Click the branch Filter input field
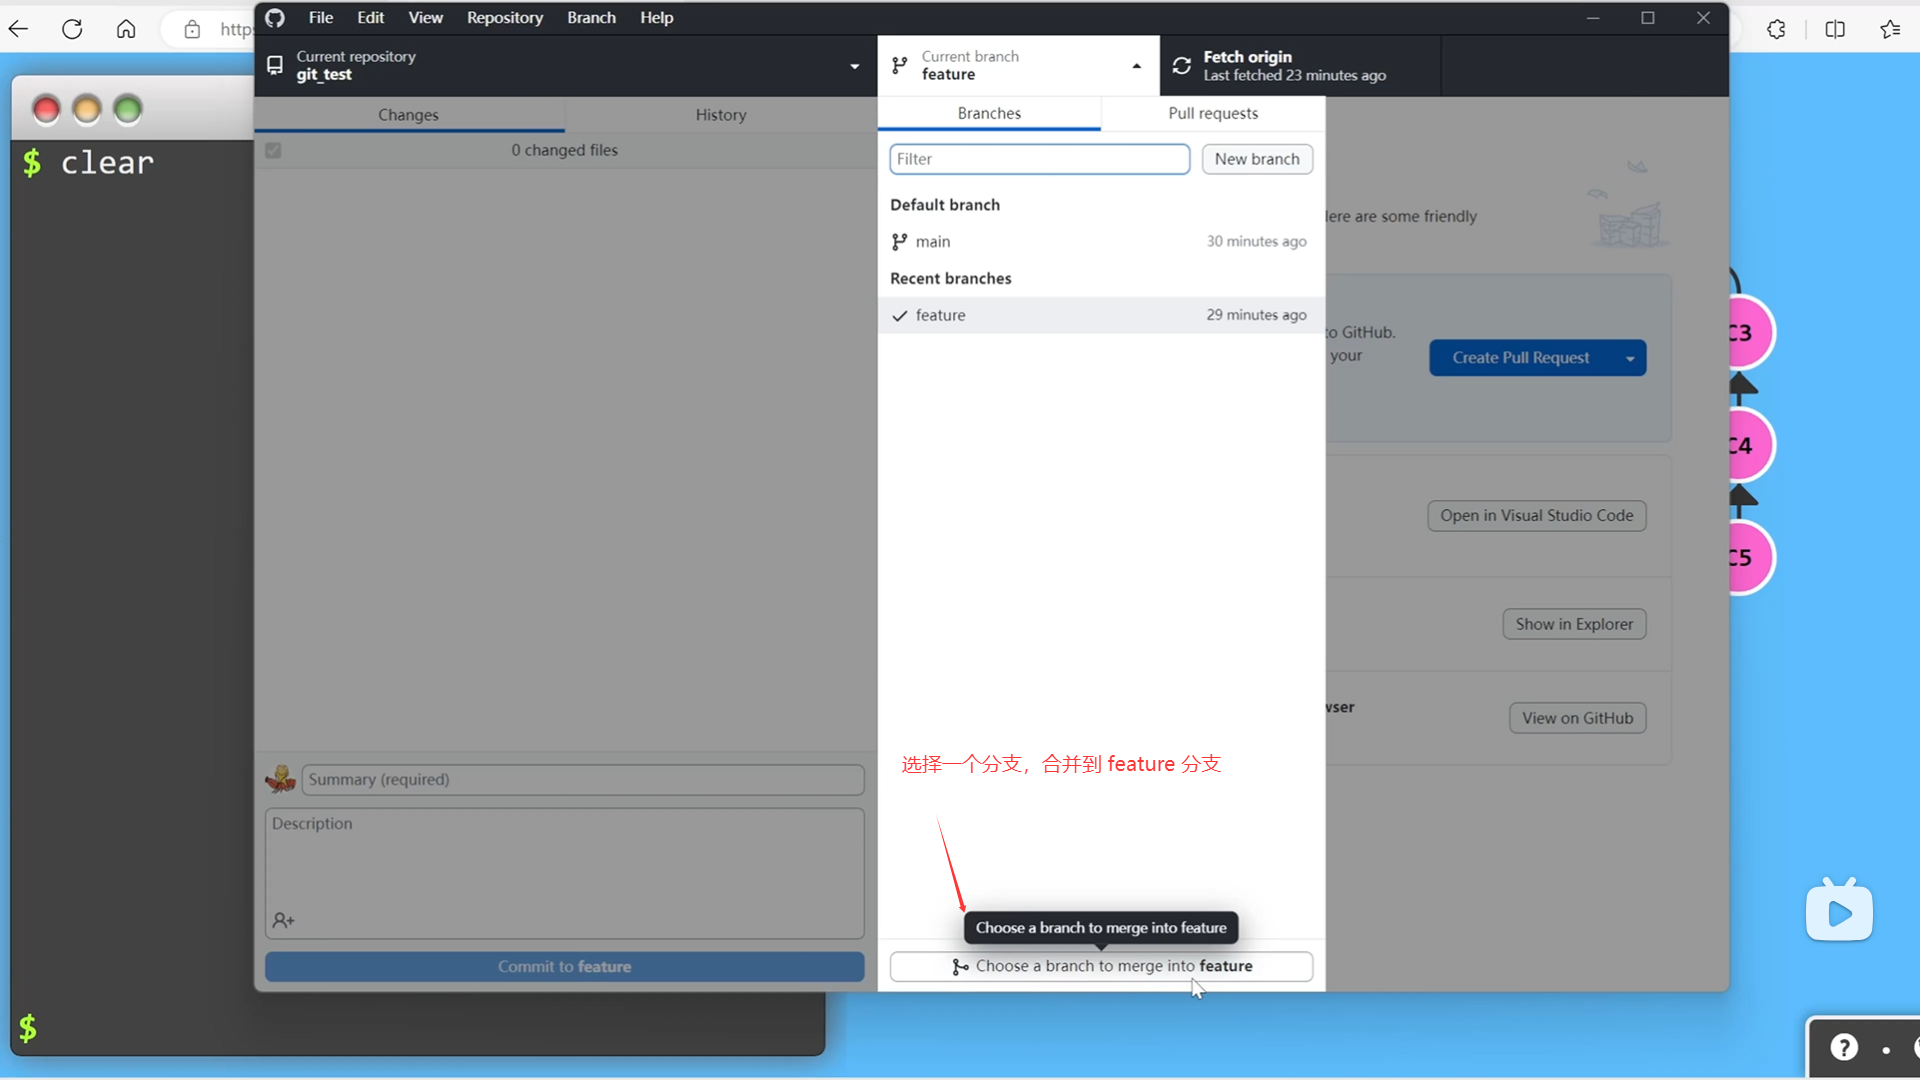1920x1080 pixels. (x=1039, y=159)
